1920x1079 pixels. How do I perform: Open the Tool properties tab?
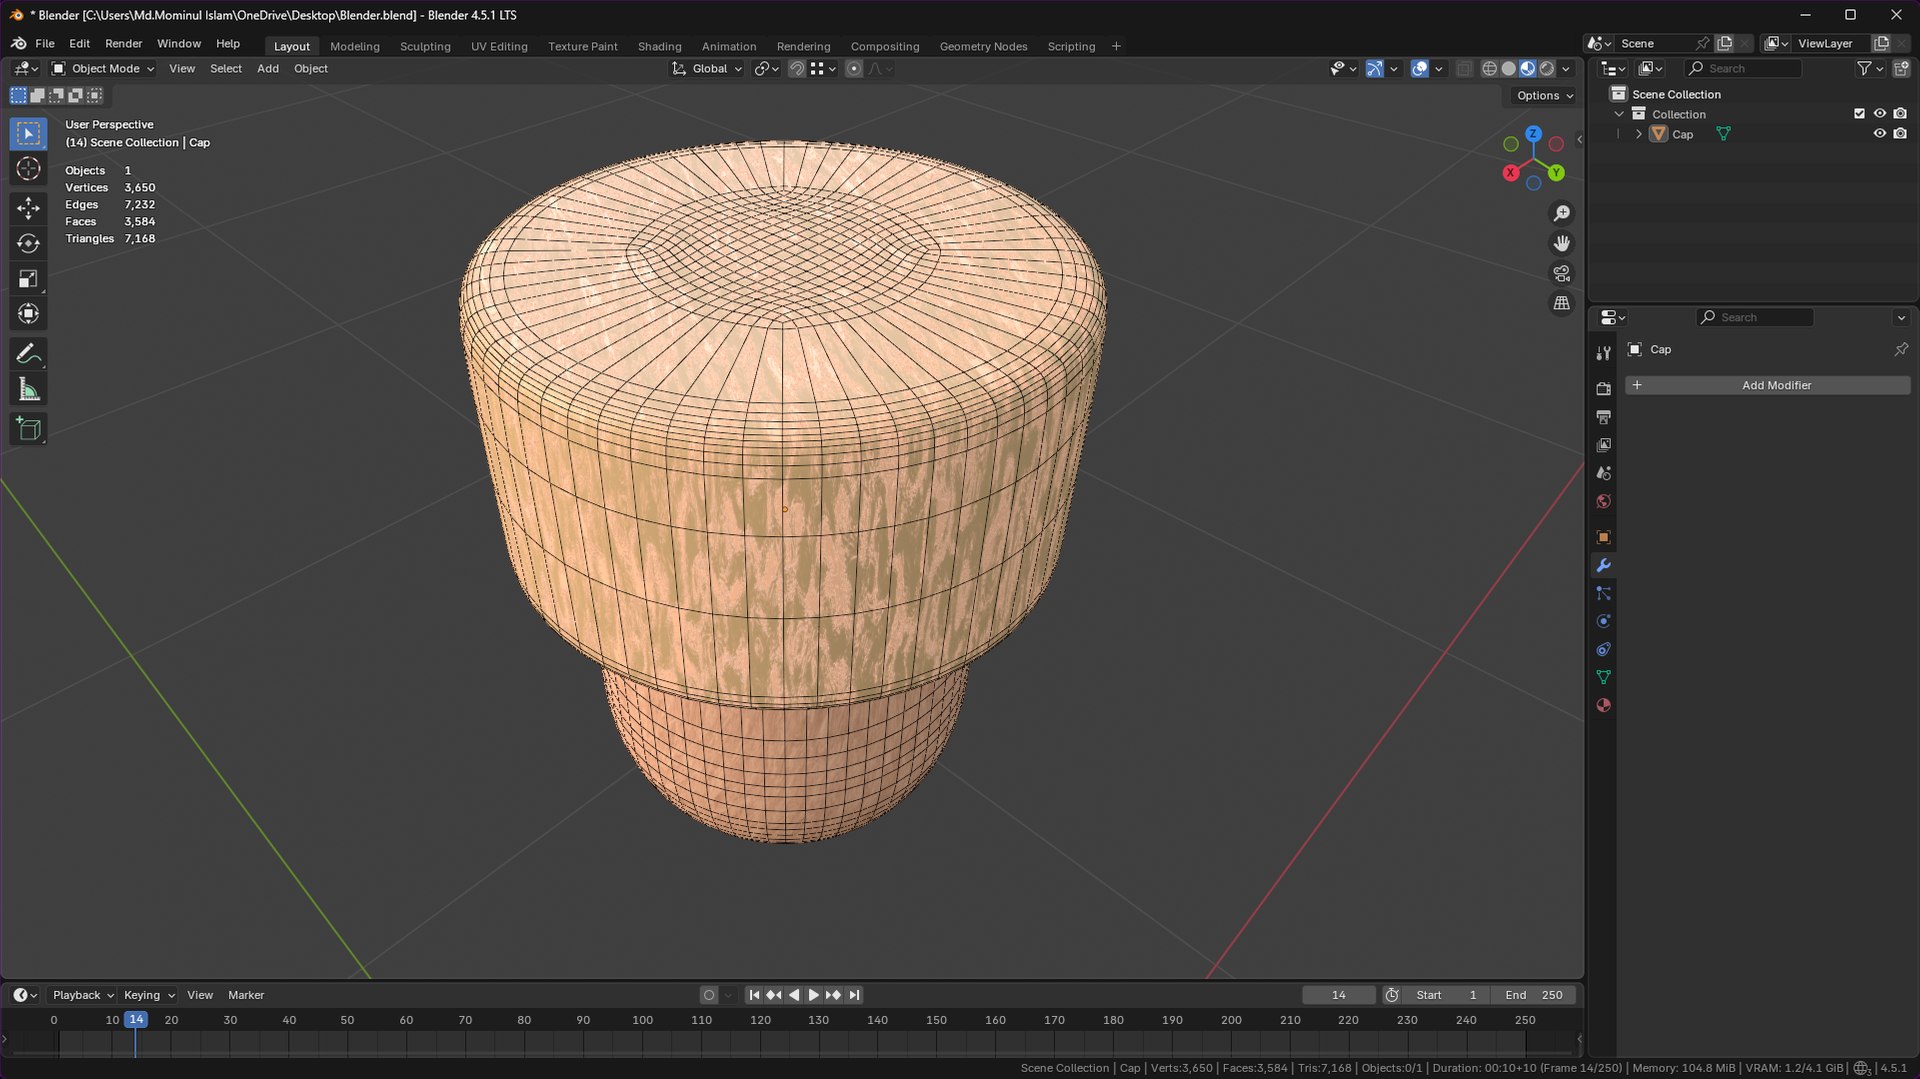click(x=1603, y=353)
